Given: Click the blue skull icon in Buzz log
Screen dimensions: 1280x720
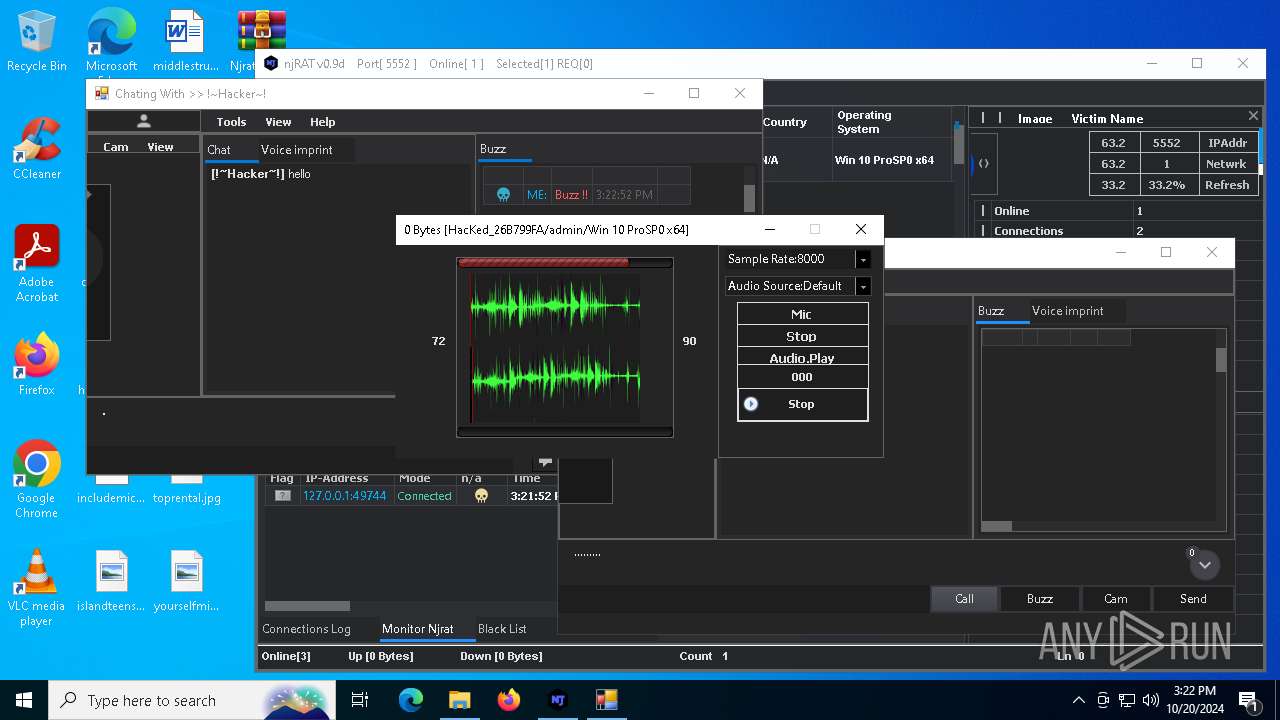Looking at the screenshot, I should pos(504,195).
